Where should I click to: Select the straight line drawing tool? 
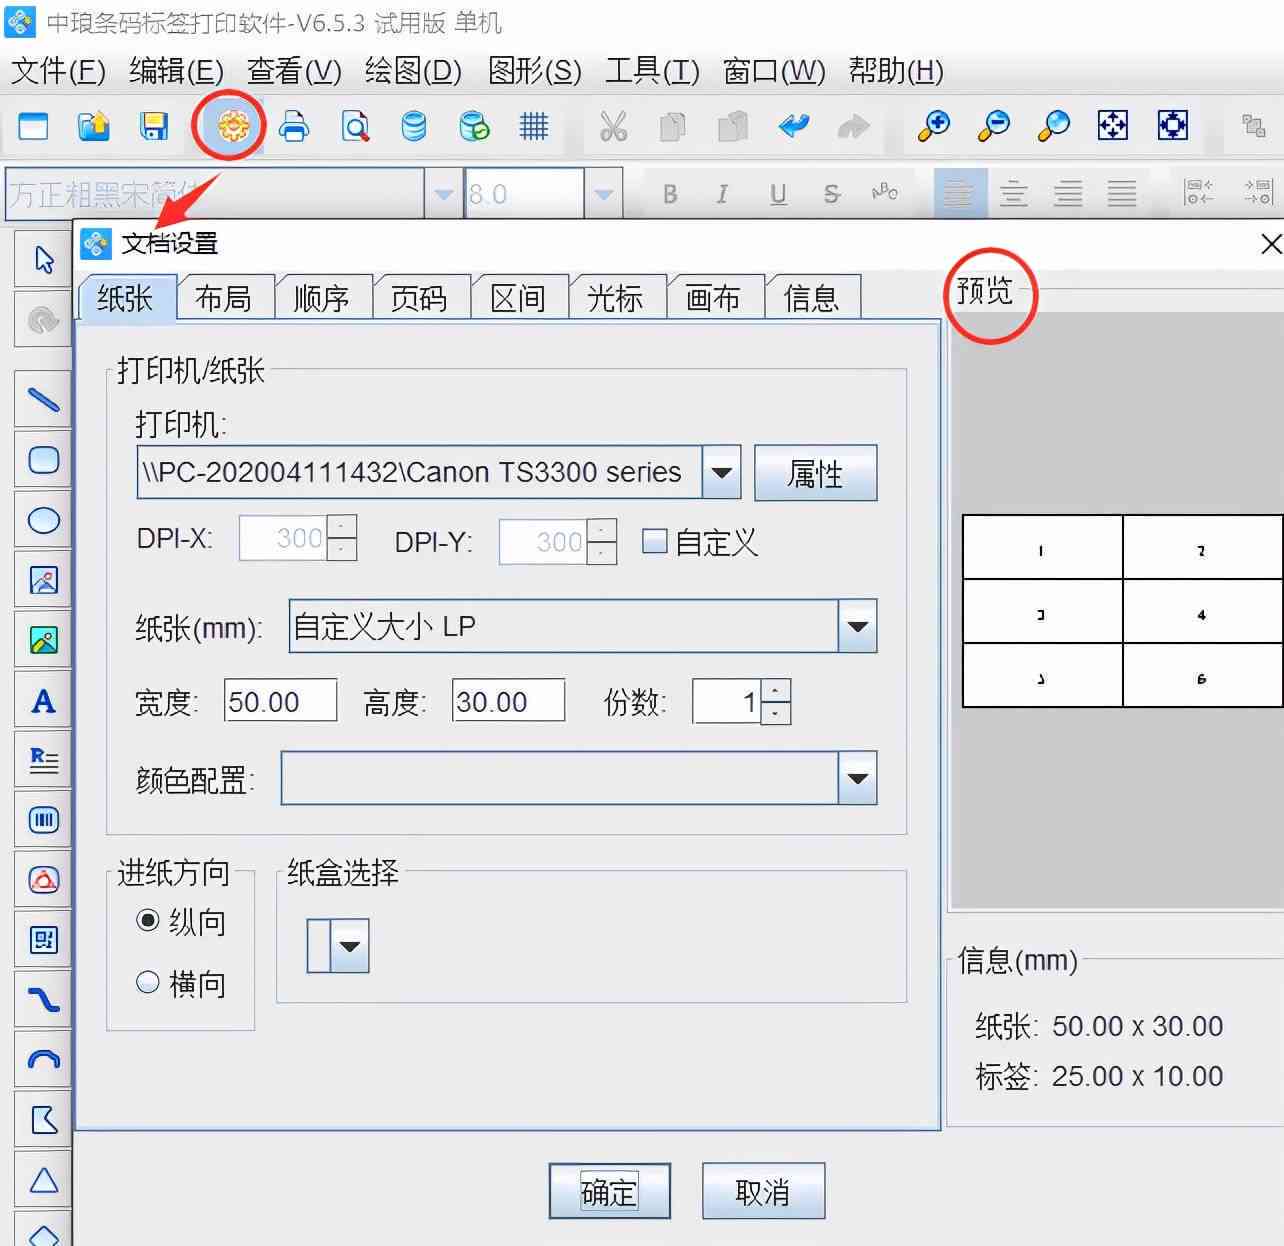43,400
